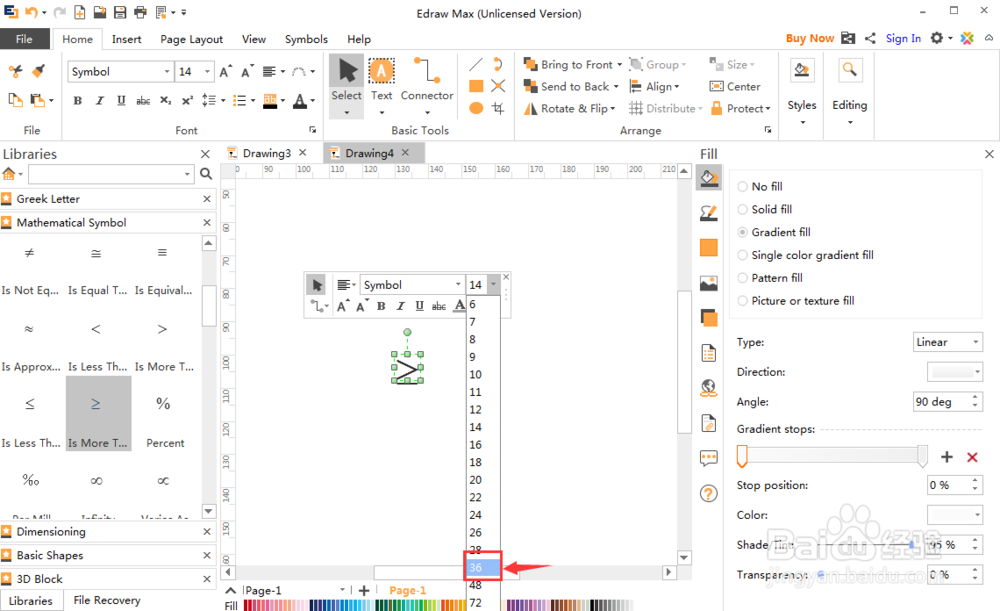Open the gradient Type Linear dropdown
The image size is (1000, 611).
pos(948,342)
